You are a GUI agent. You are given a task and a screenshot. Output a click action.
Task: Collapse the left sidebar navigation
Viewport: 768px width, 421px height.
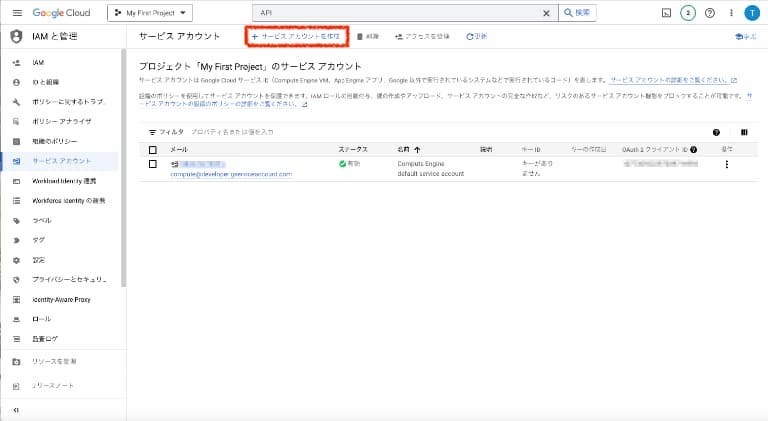coord(15,410)
